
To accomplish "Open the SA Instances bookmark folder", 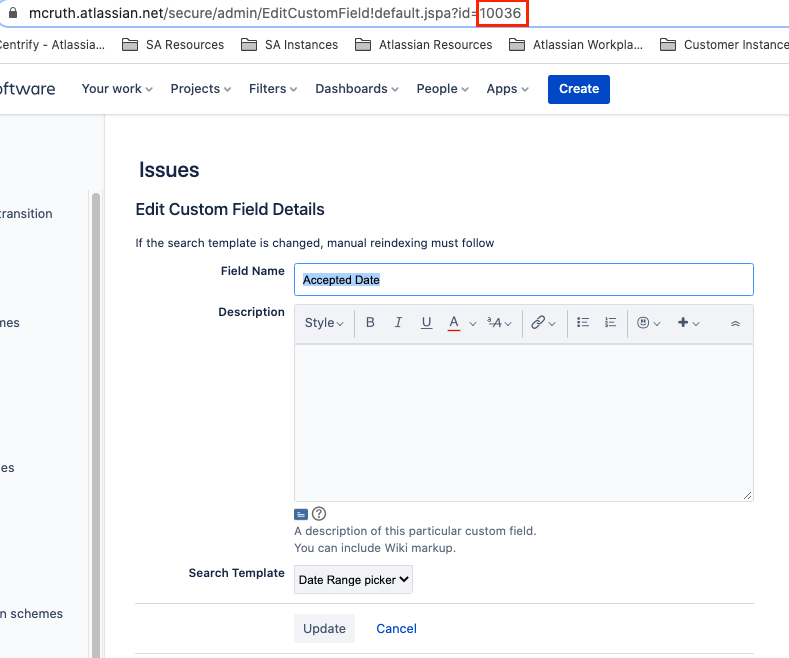I will coord(289,45).
